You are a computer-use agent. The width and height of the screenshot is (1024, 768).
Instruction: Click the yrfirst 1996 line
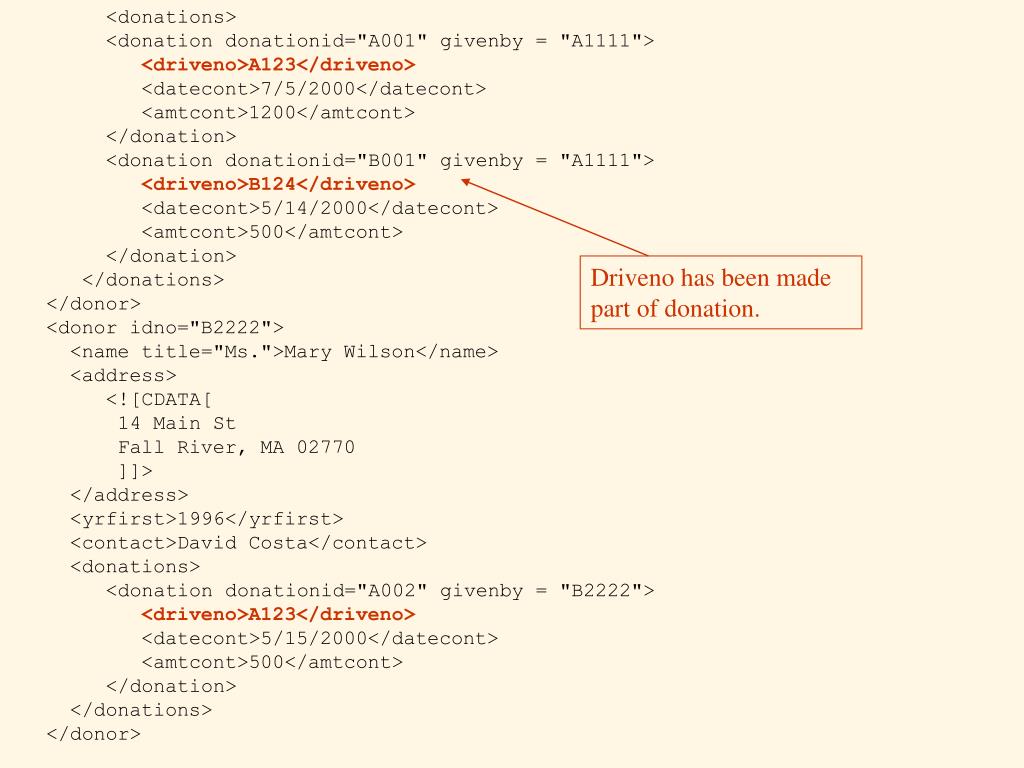coord(206,519)
